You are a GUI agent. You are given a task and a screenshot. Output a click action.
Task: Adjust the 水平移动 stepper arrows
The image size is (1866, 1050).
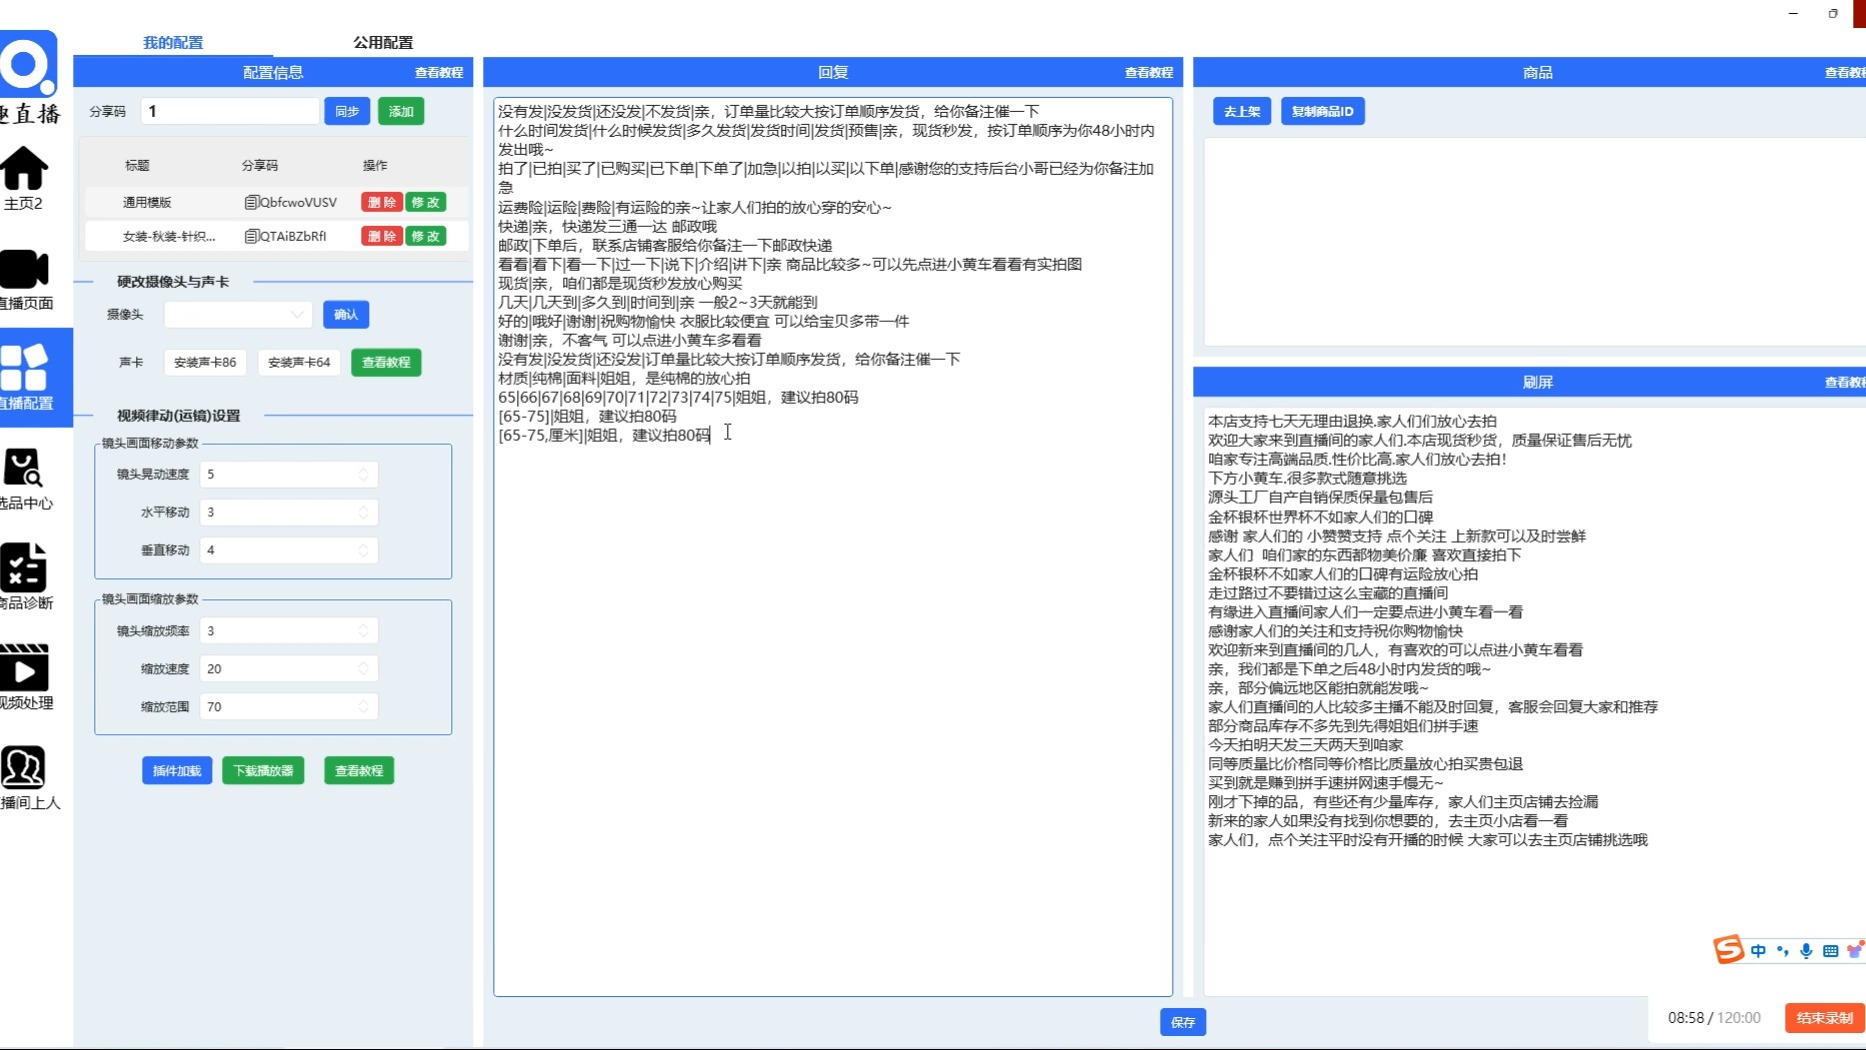coord(363,512)
